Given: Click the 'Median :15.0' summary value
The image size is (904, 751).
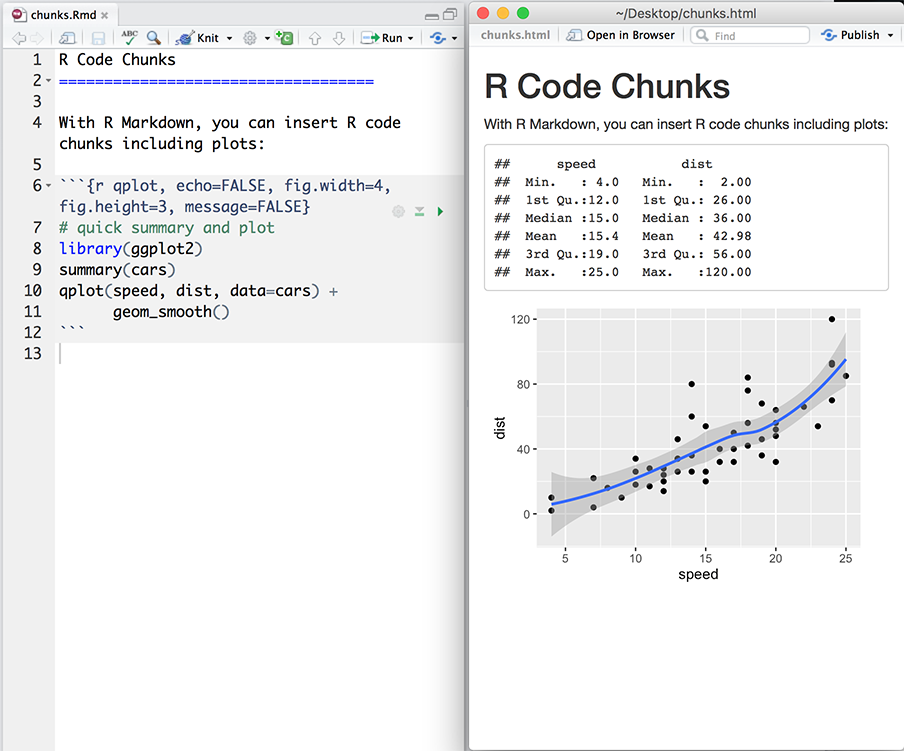Looking at the screenshot, I should pos(572,218).
